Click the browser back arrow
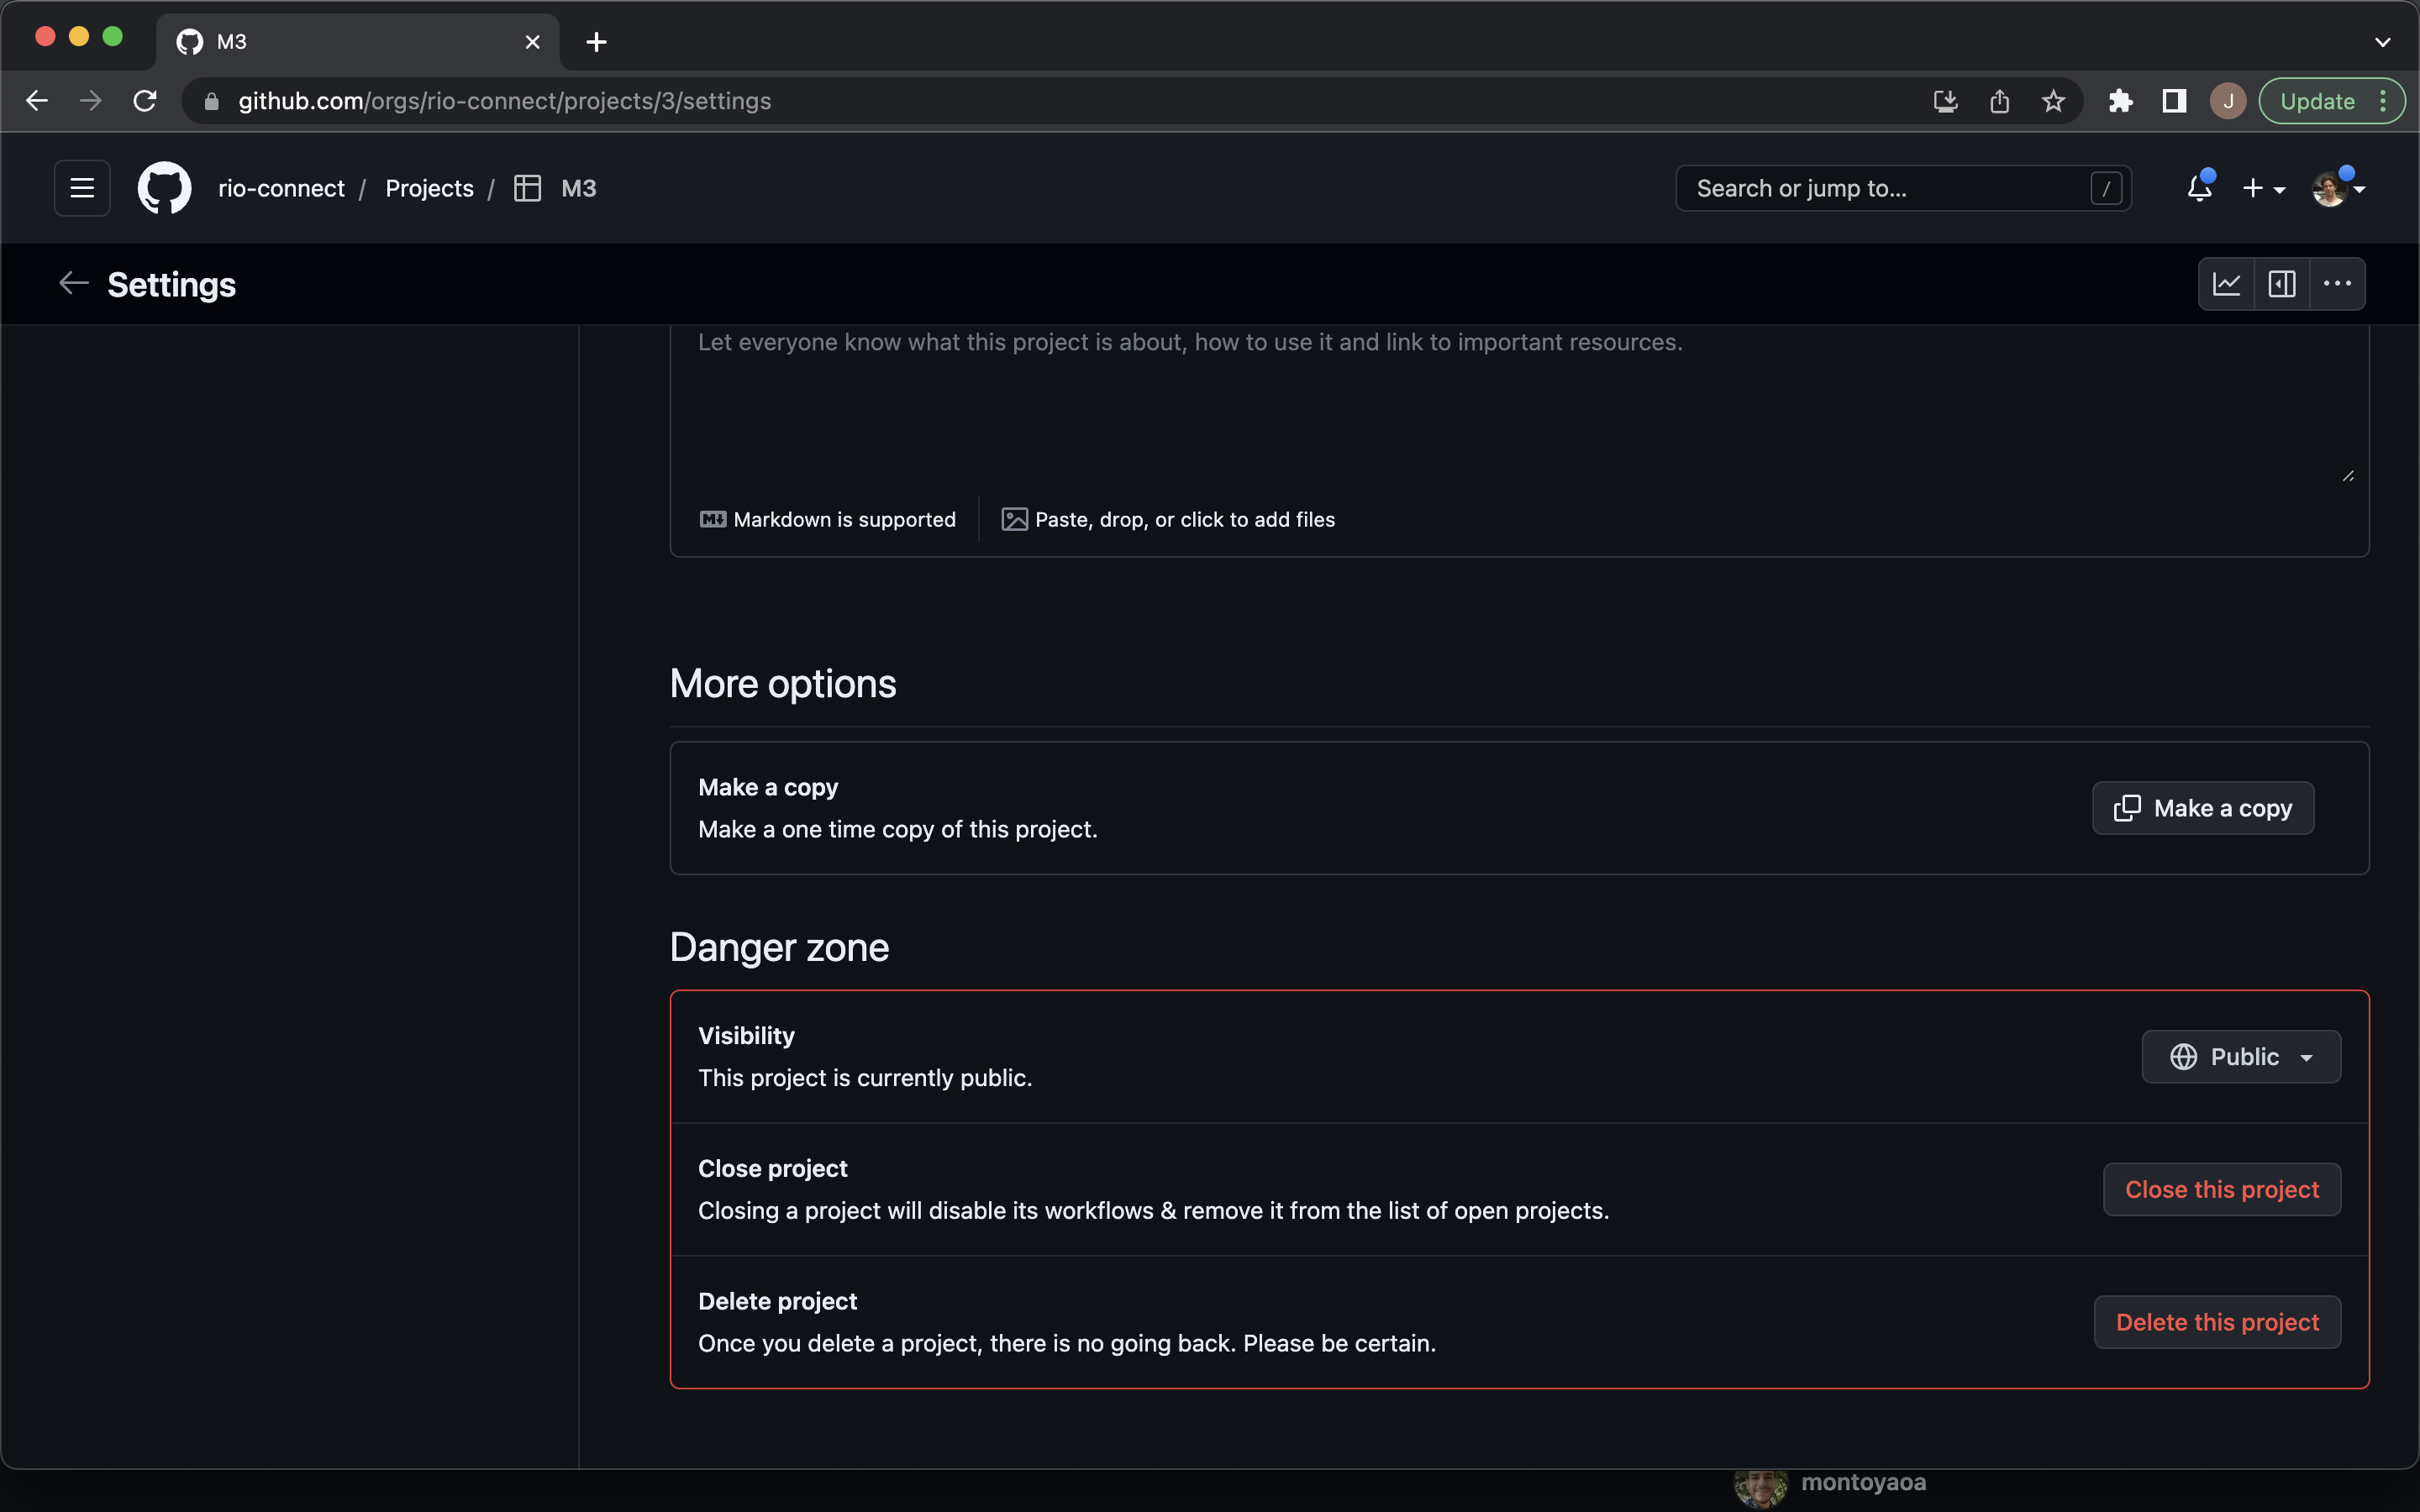2420x1512 pixels. [x=37, y=101]
